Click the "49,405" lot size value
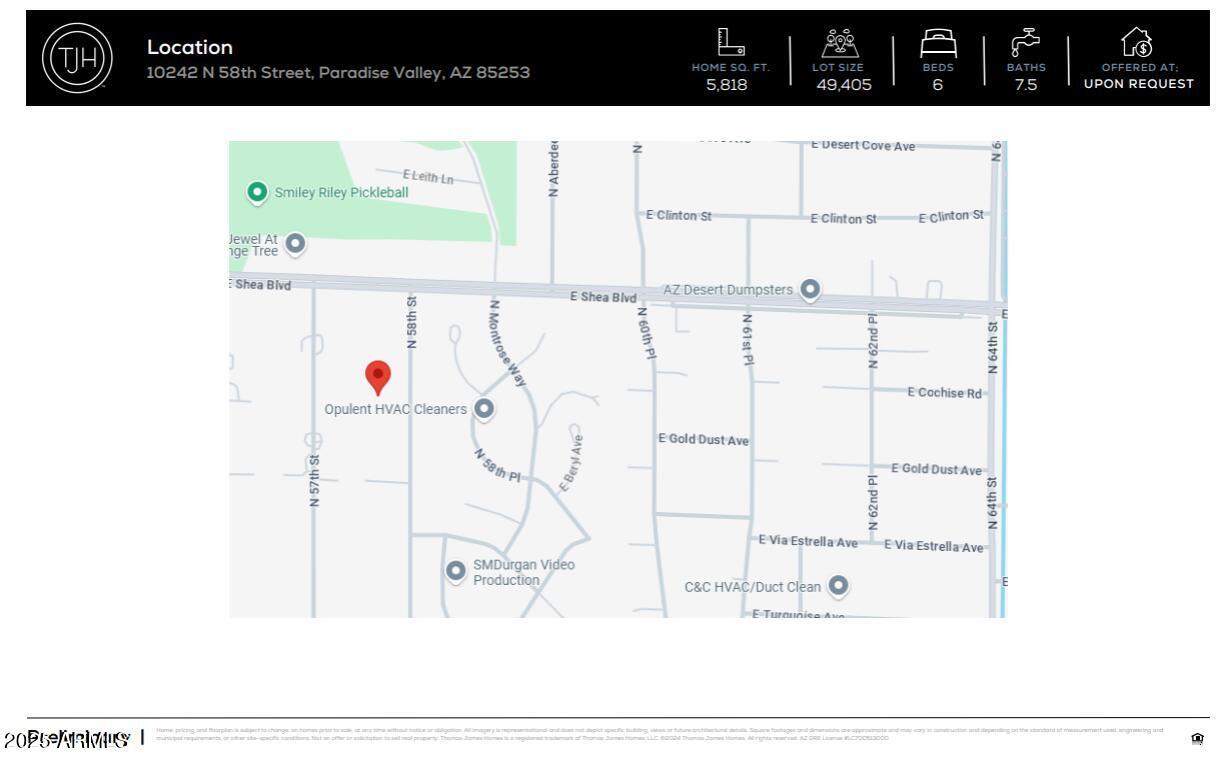Viewport: 1228px width, 775px height. [x=844, y=85]
